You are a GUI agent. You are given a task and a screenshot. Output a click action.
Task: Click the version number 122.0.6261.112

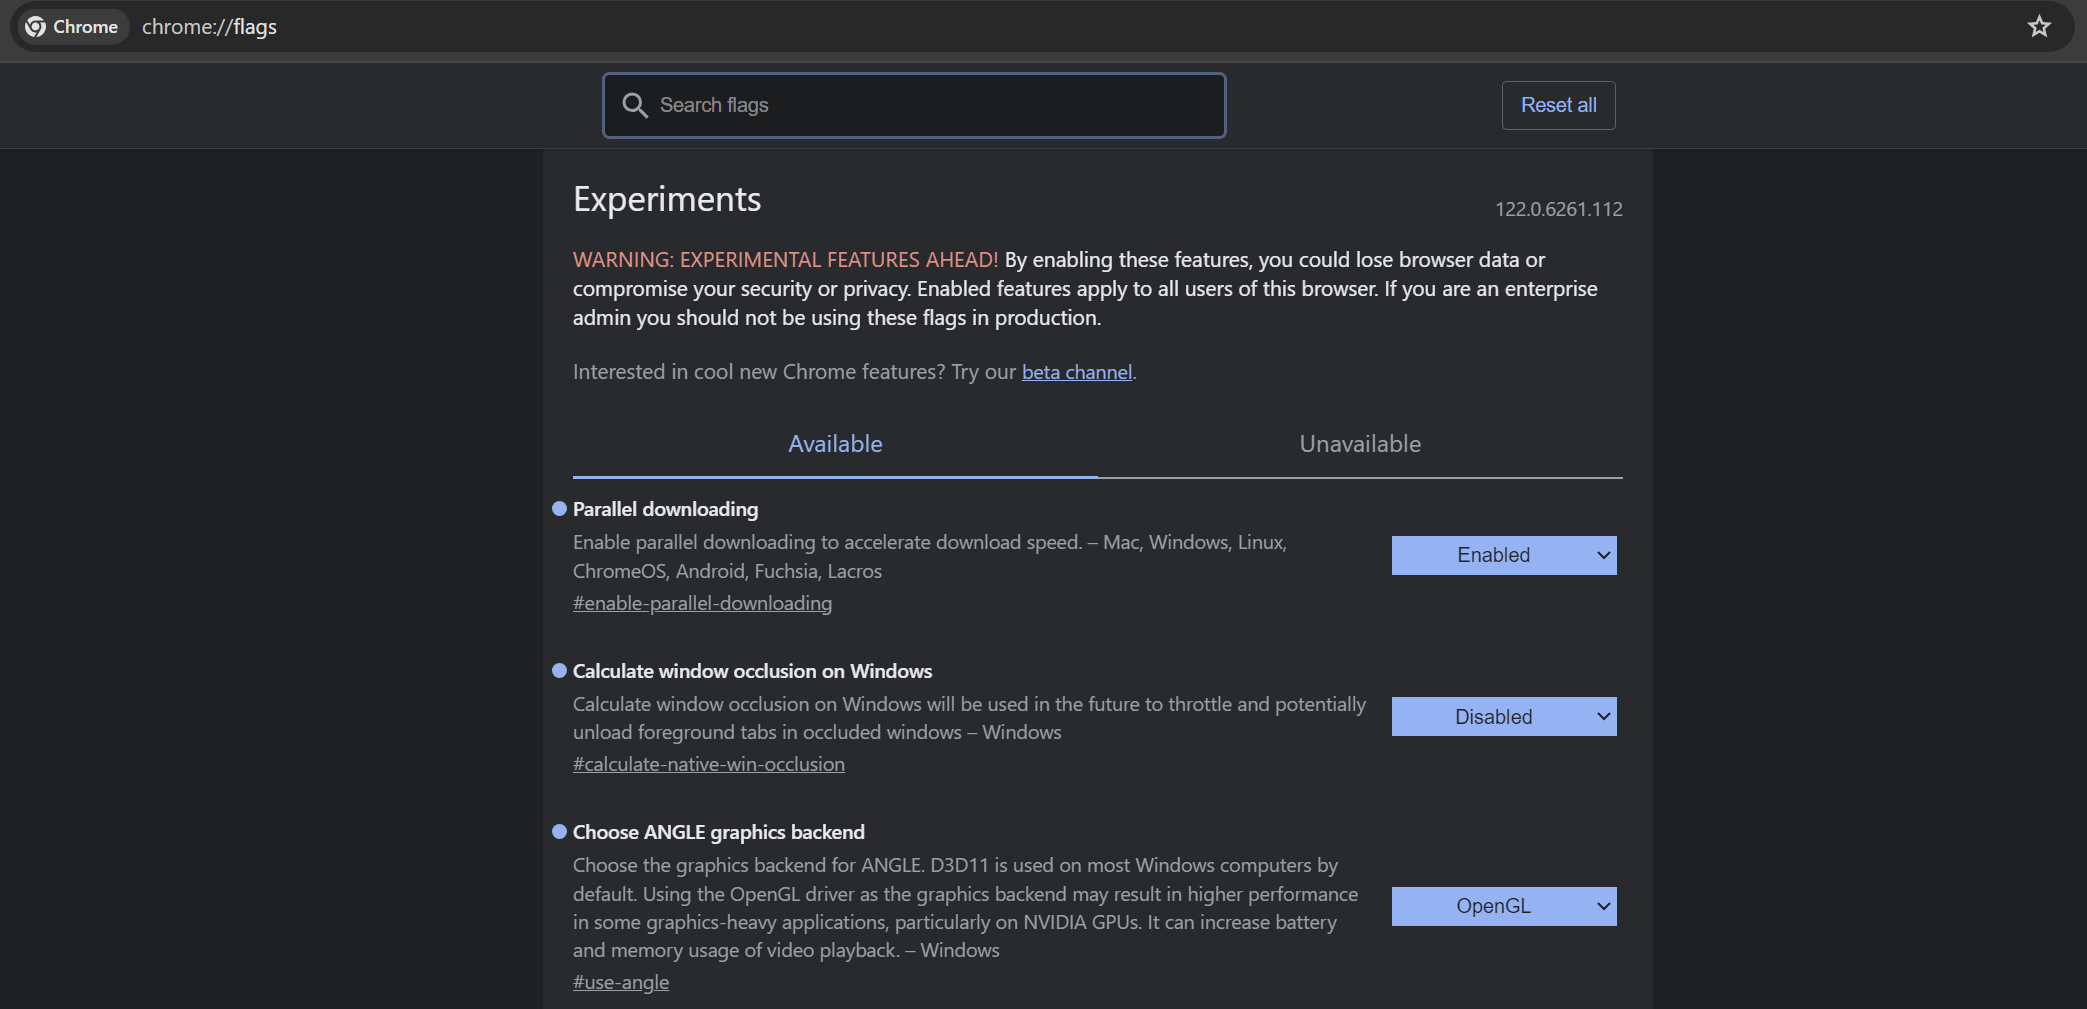point(1558,209)
